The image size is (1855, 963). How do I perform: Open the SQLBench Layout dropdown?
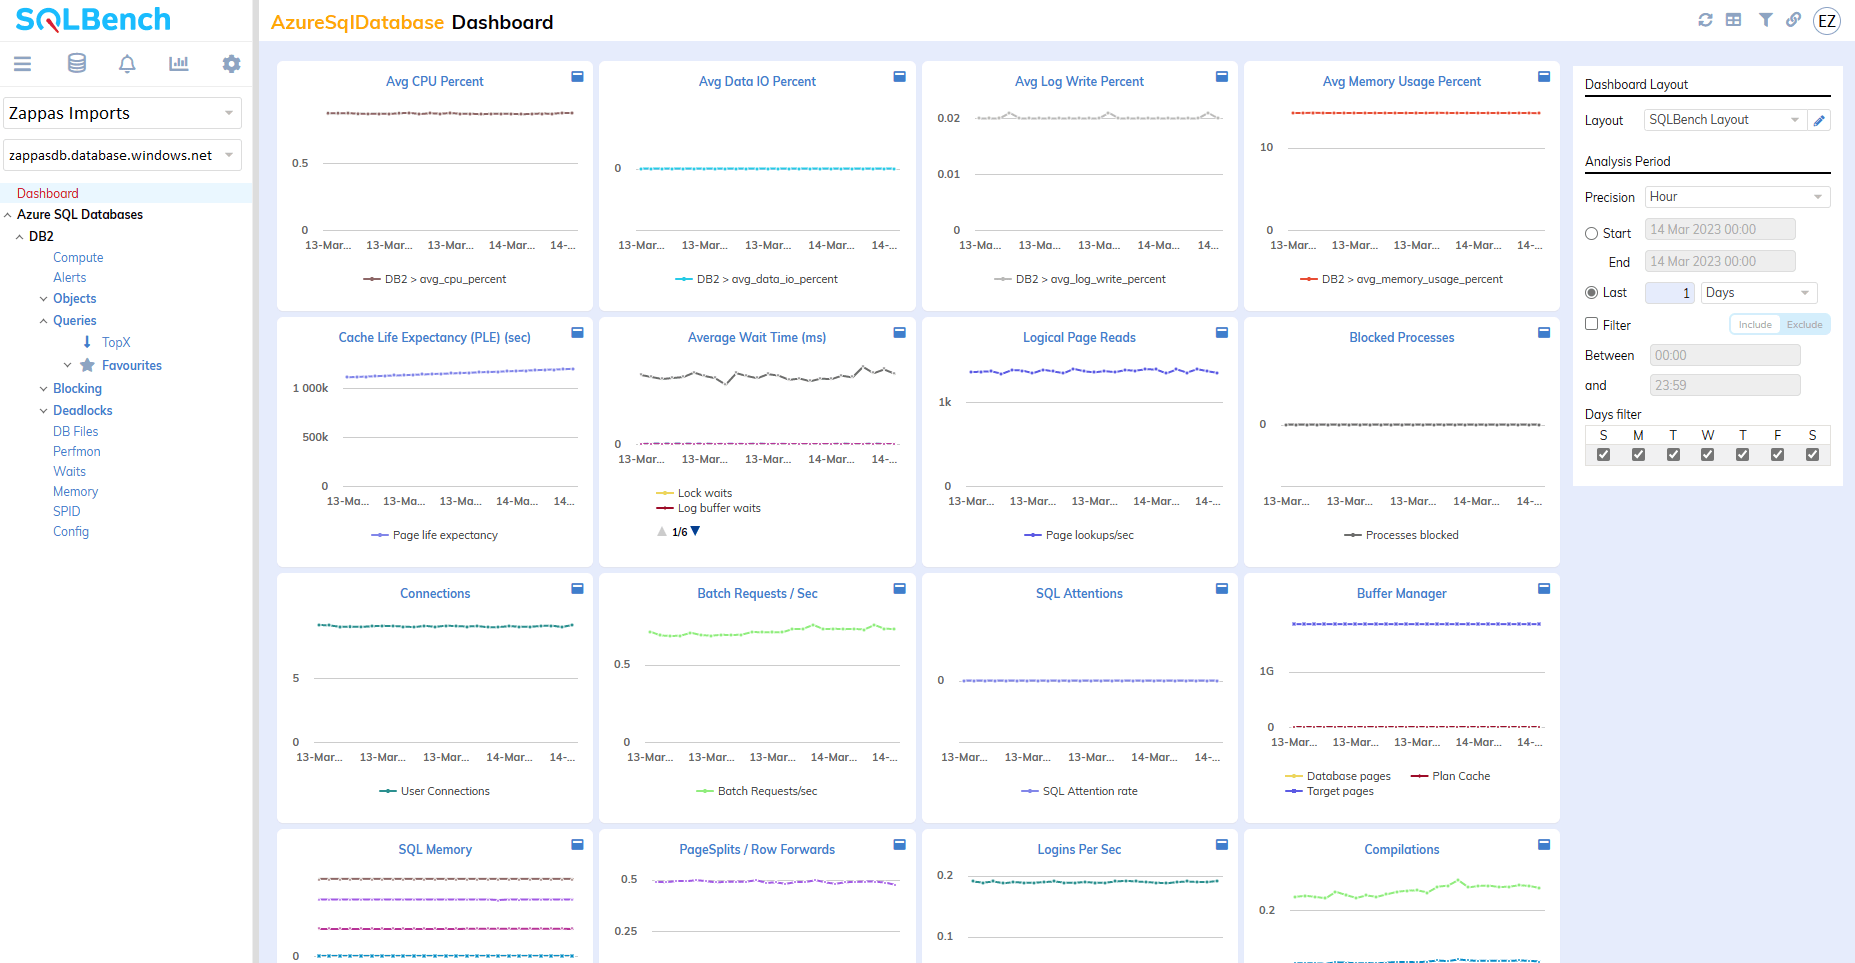1726,120
